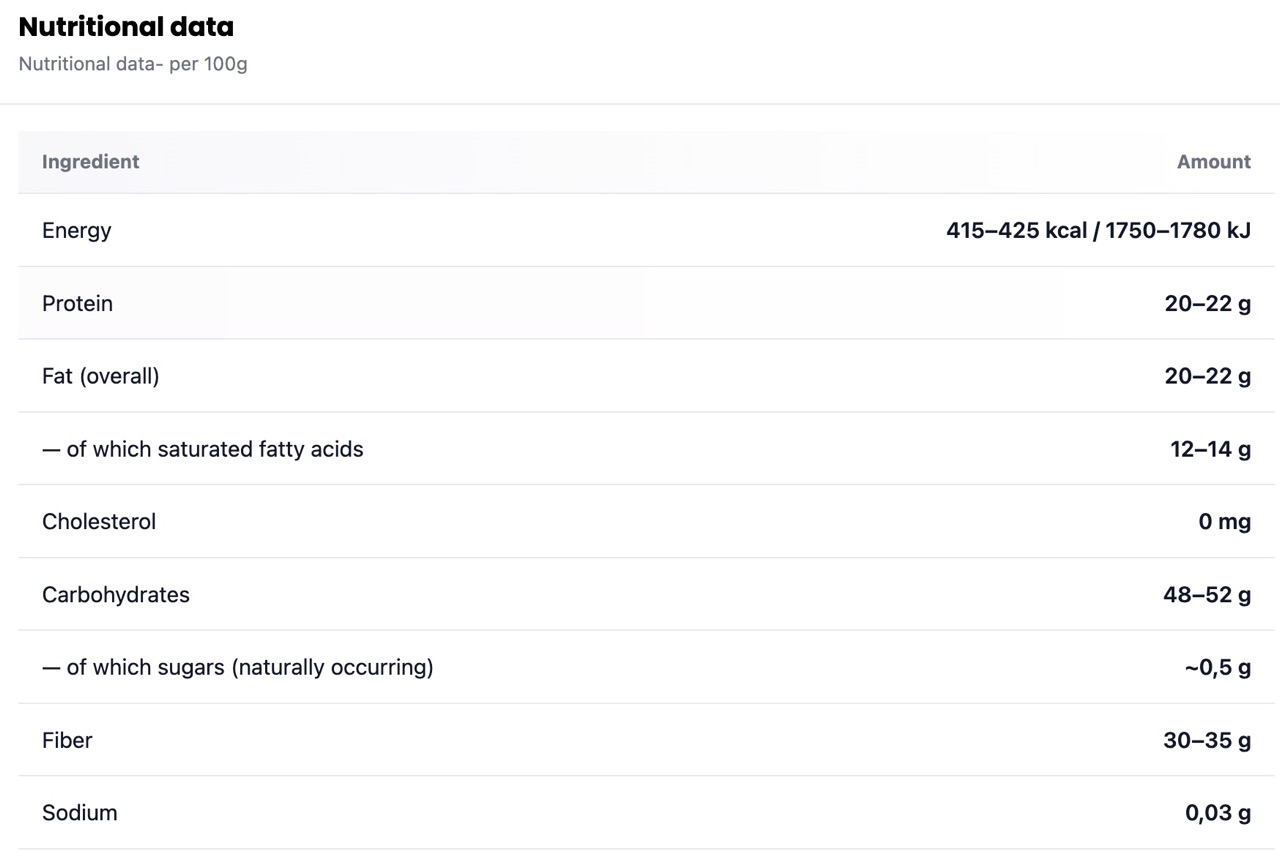The width and height of the screenshot is (1280, 868).
Task: Select the Ingredient column header
Action: click(x=91, y=162)
